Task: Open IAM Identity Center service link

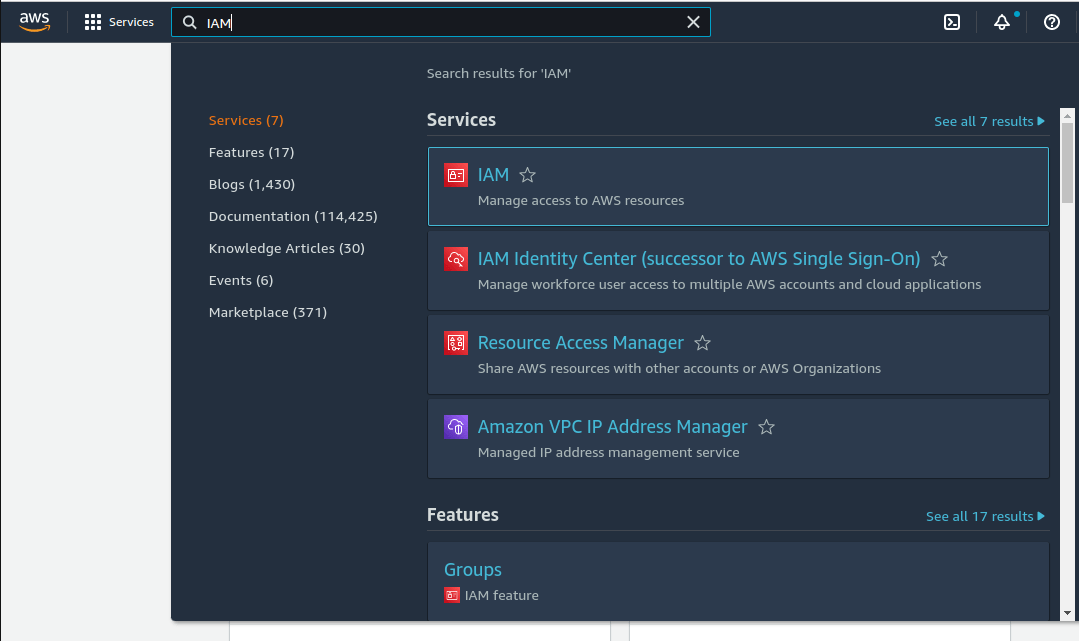Action: click(x=698, y=259)
